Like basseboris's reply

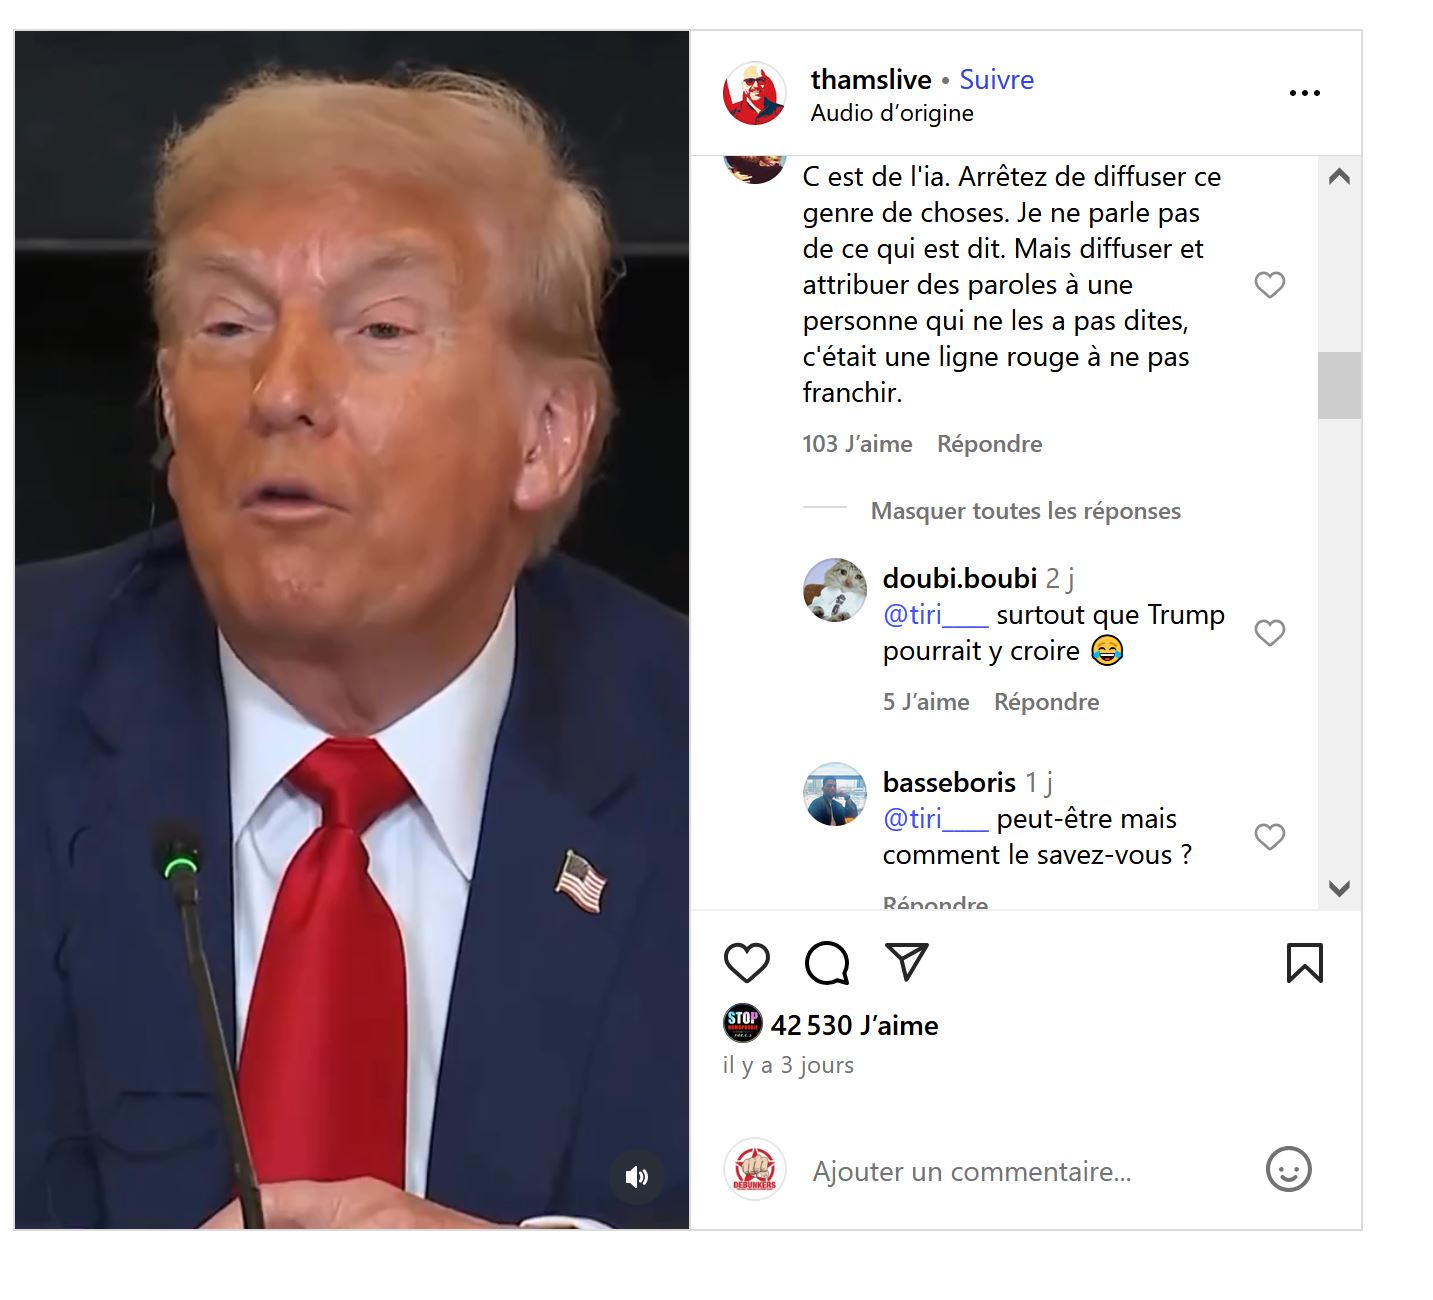coord(1269,837)
